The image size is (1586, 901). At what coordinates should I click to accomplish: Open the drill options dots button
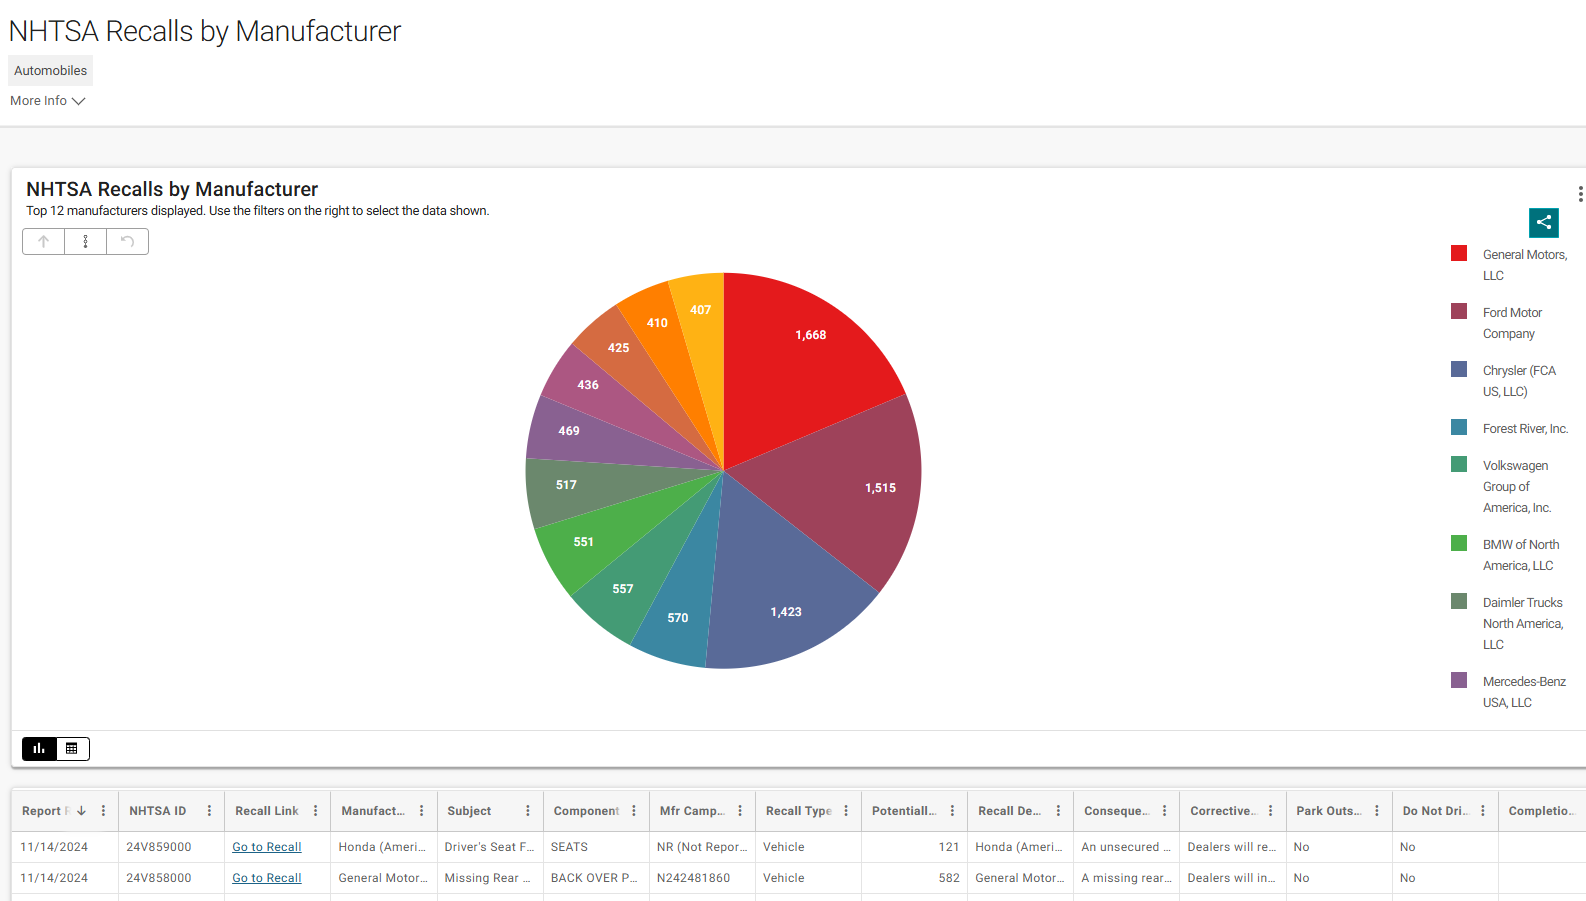point(86,241)
